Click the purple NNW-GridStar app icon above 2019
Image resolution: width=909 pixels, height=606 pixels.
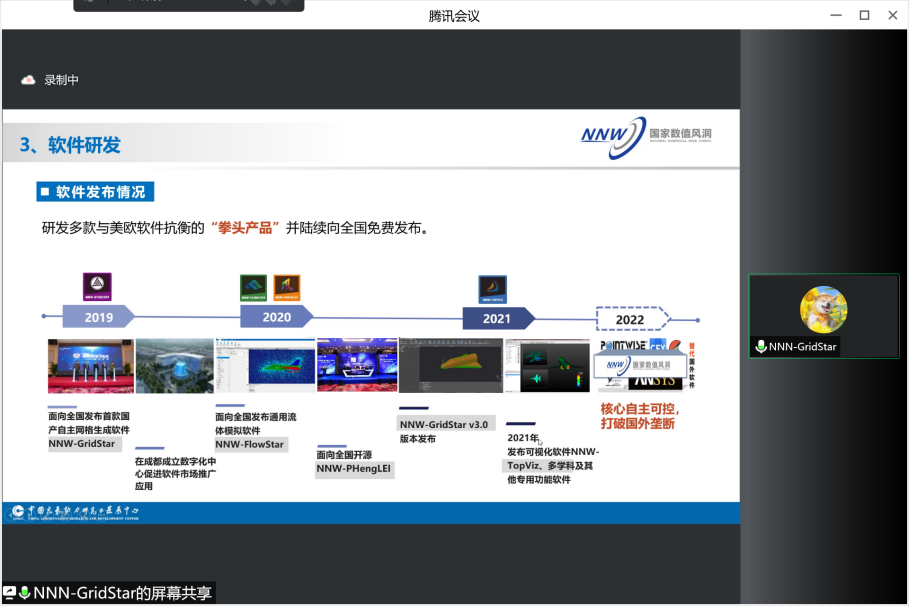coord(97,287)
